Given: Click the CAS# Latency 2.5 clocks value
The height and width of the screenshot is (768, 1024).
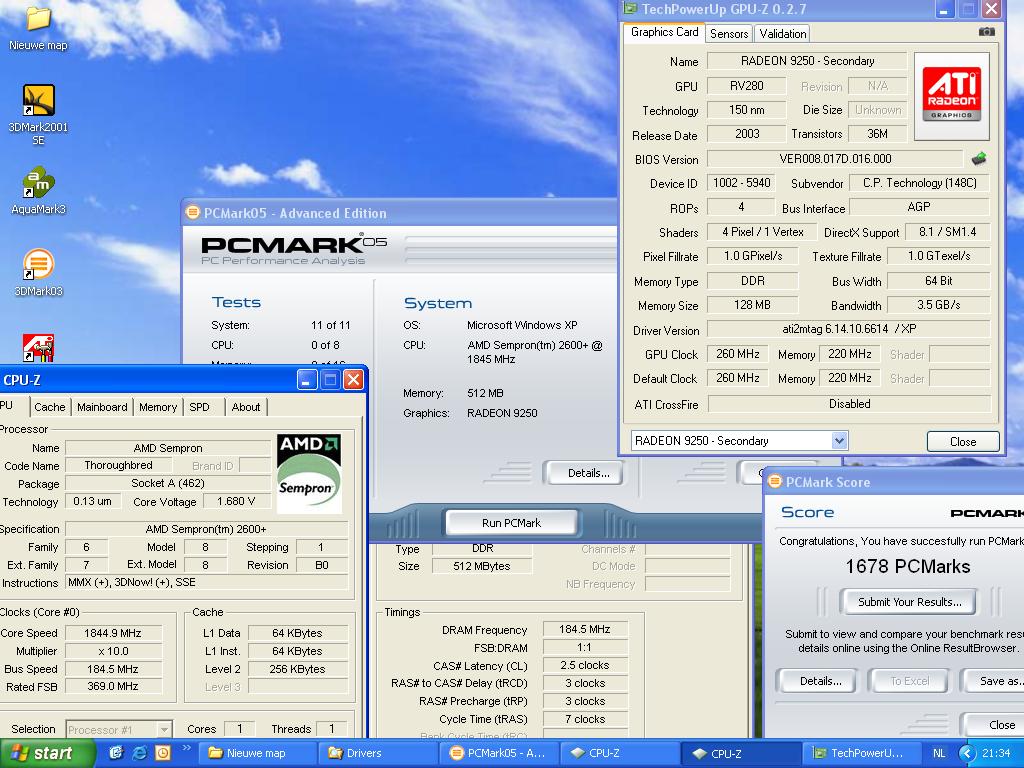Looking at the screenshot, I should pyautogui.click(x=584, y=665).
